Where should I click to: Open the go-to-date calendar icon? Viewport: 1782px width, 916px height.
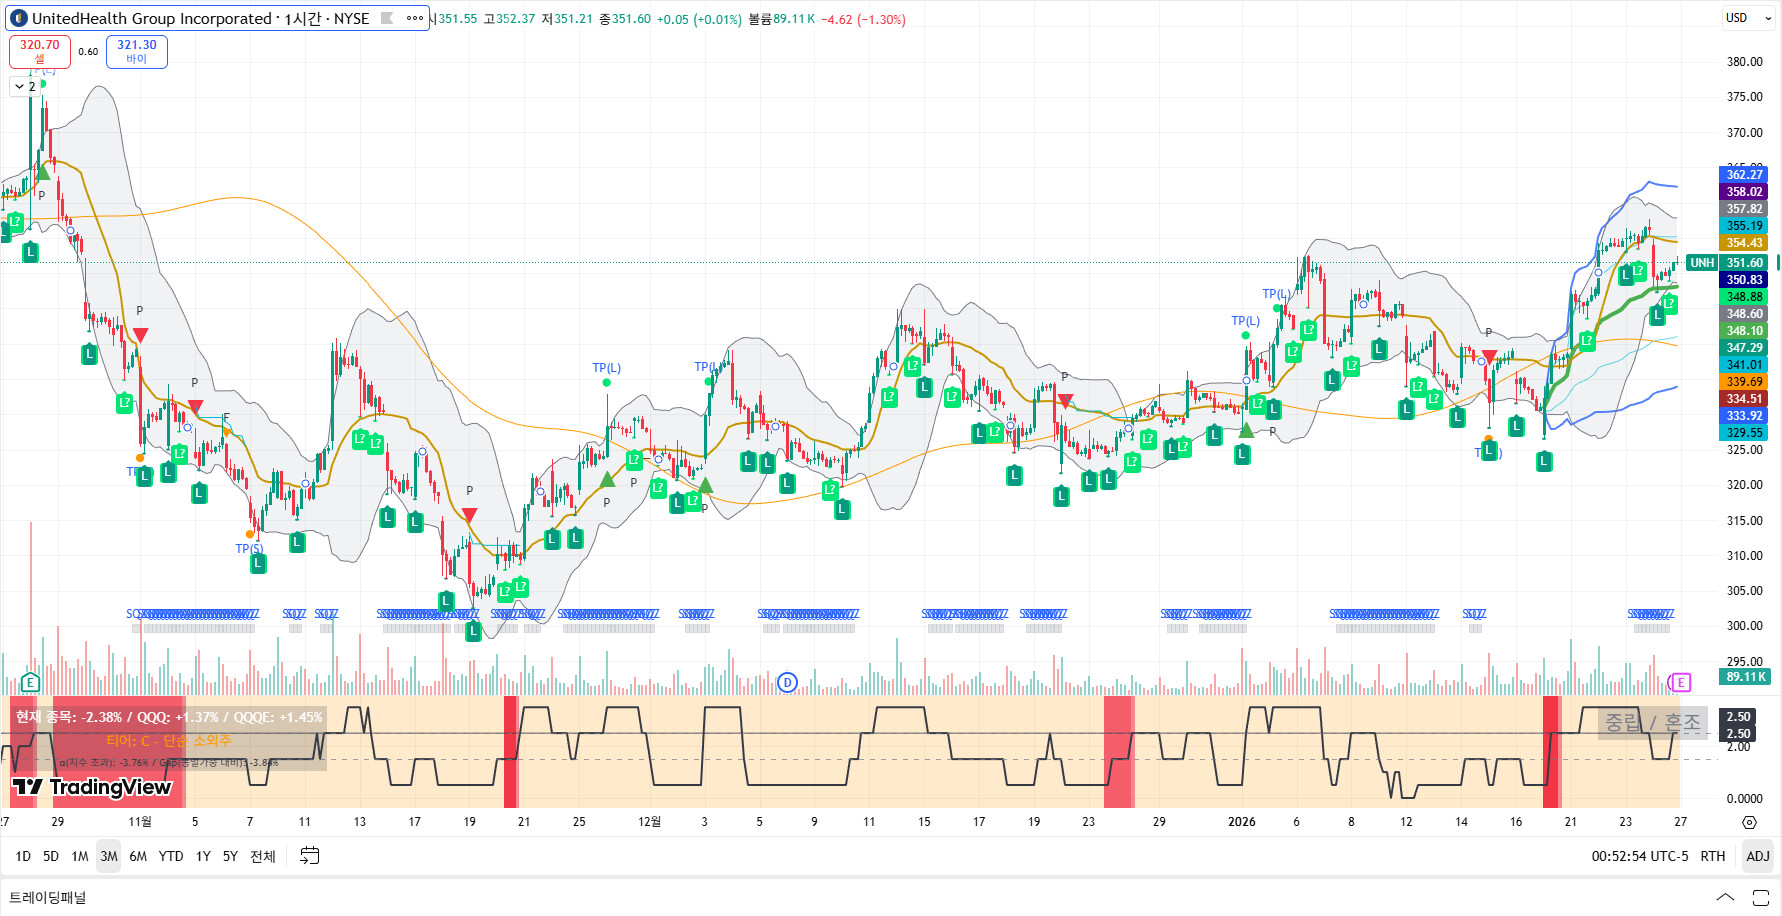pyautogui.click(x=310, y=856)
